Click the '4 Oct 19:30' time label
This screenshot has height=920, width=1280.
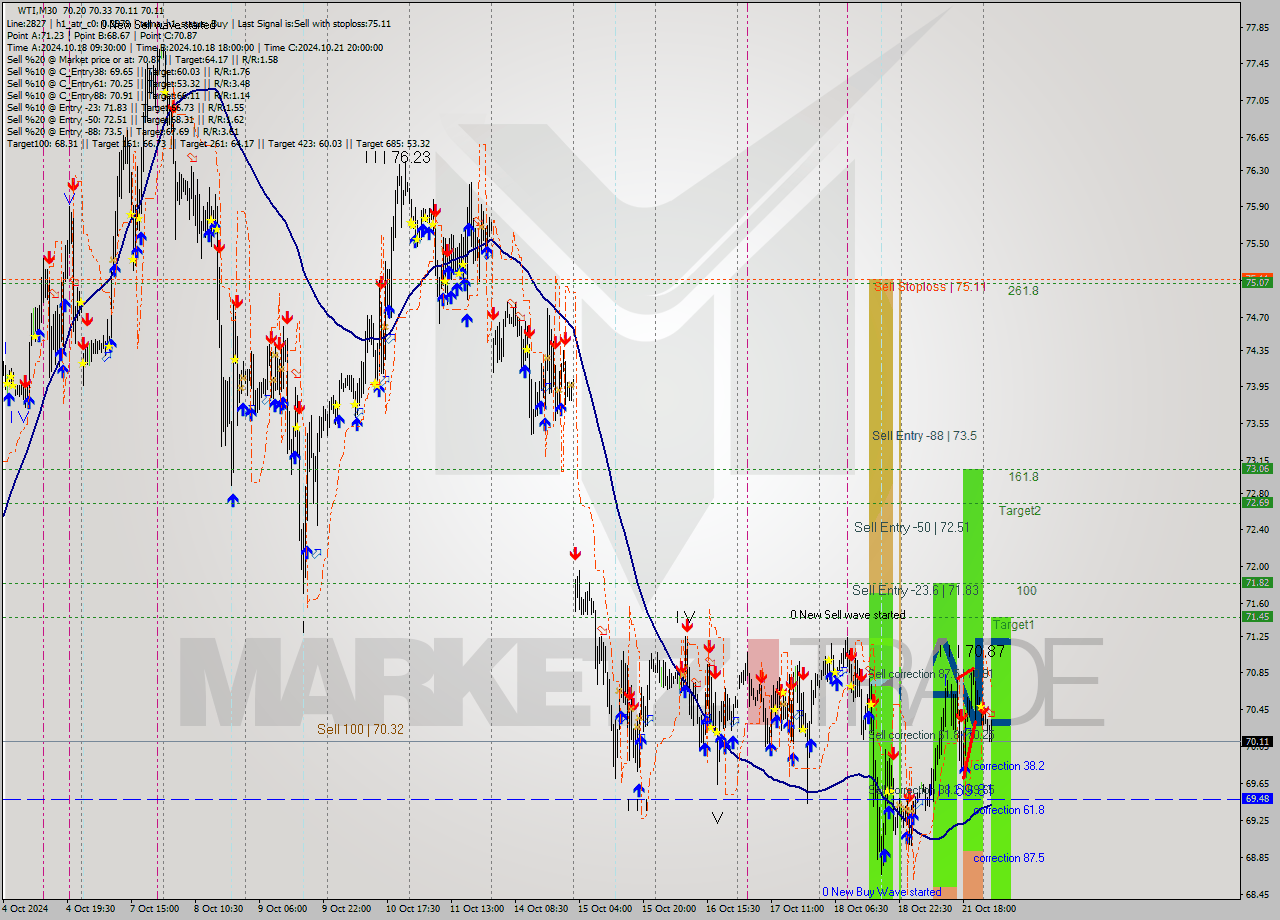pyautogui.click(x=88, y=909)
